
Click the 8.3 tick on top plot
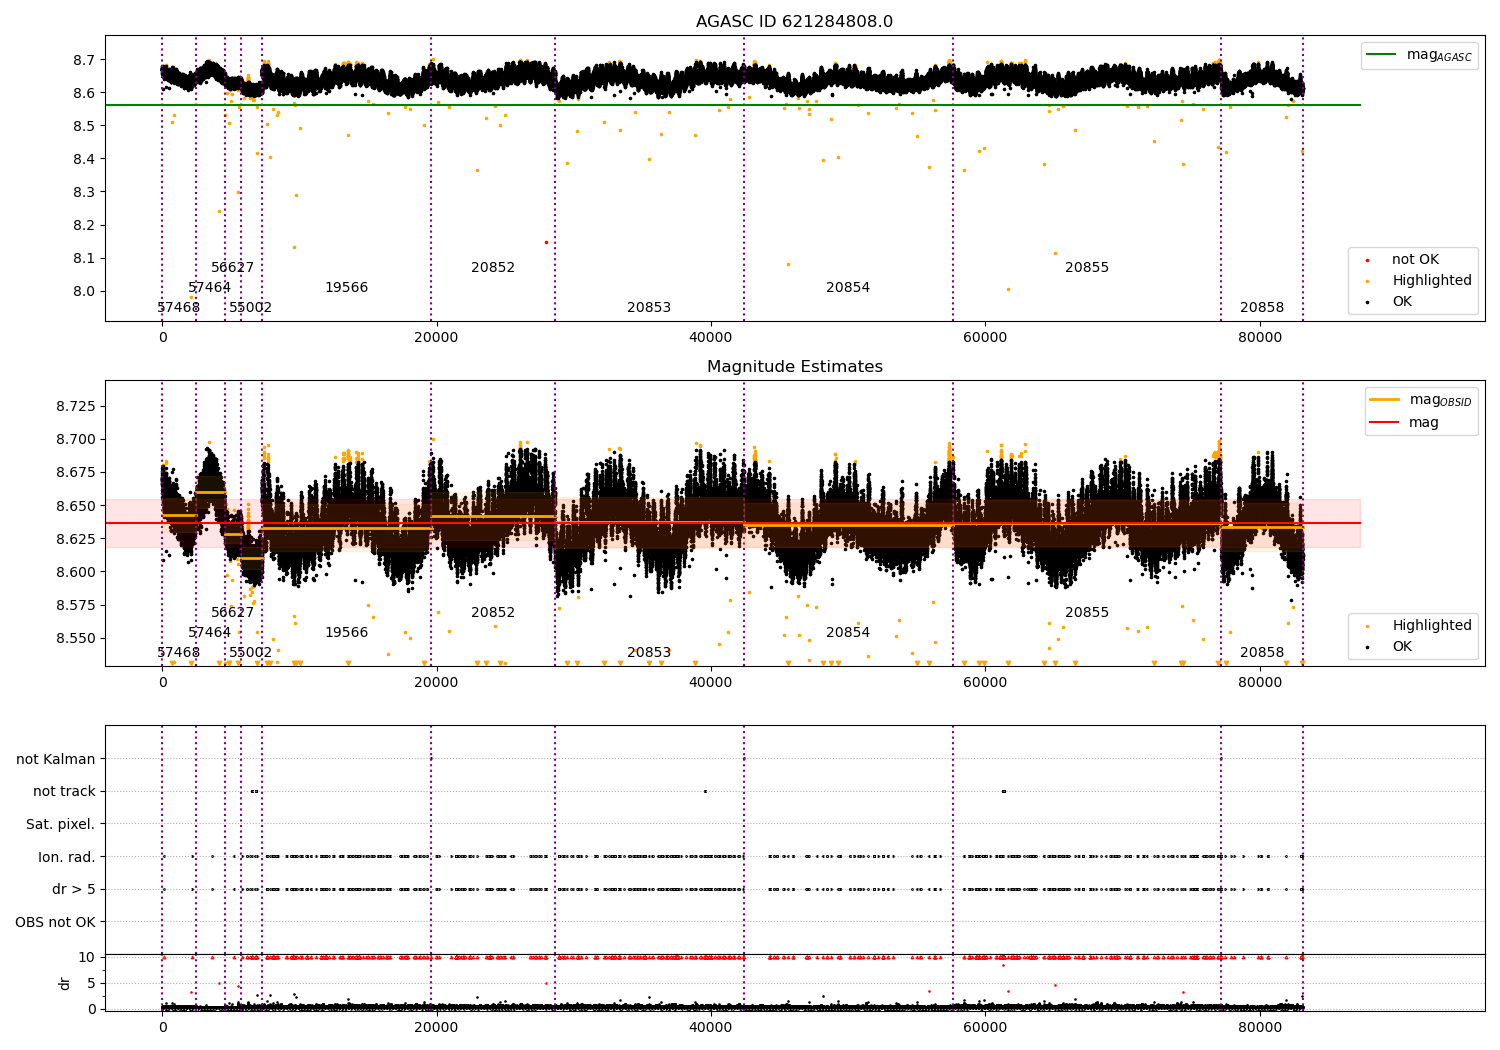pyautogui.click(x=84, y=192)
